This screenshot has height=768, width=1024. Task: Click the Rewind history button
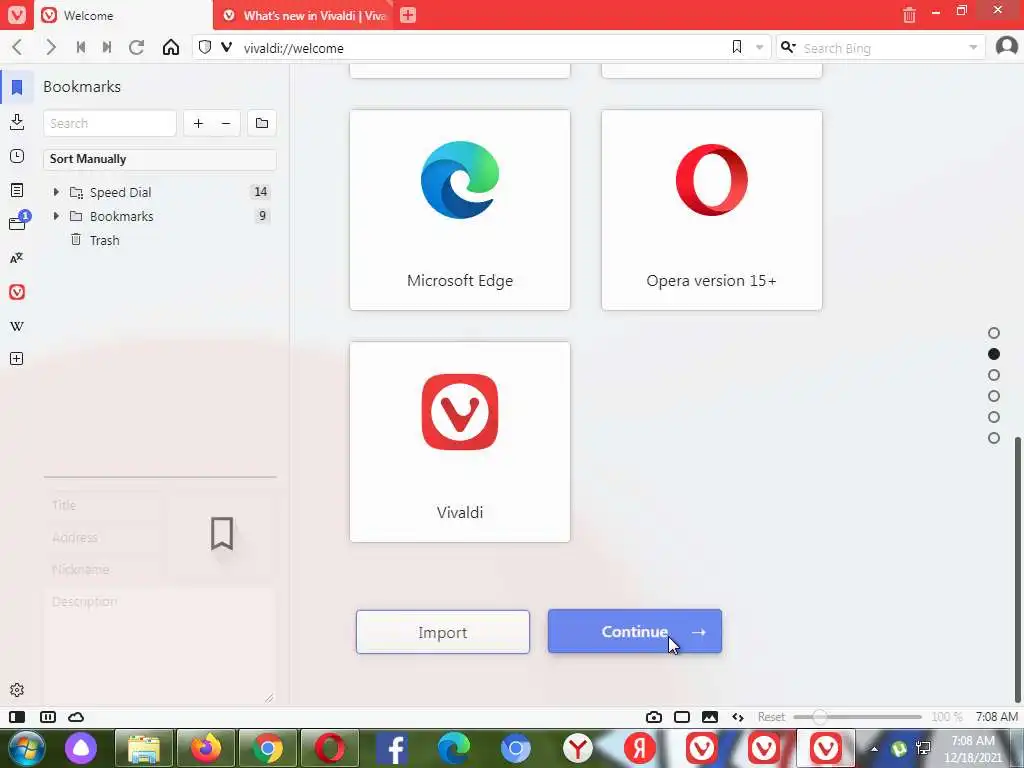click(x=81, y=48)
